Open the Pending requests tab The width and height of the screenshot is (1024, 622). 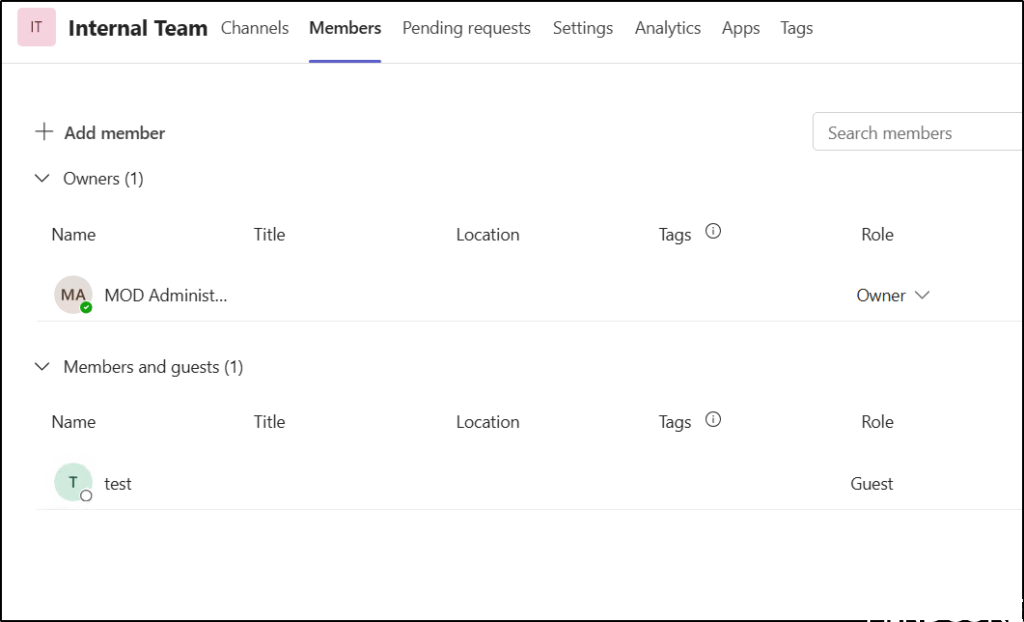(466, 28)
